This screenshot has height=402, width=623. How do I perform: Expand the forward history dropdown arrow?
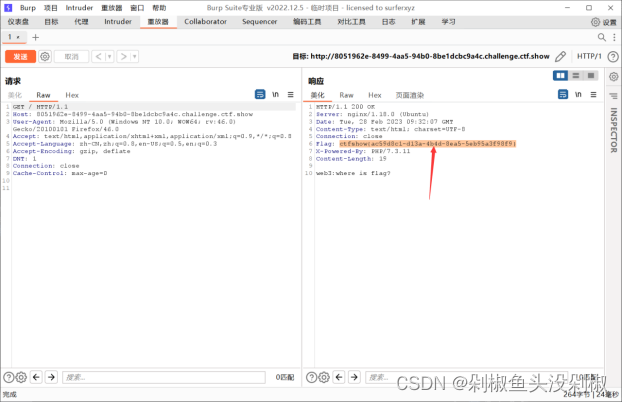[135, 56]
